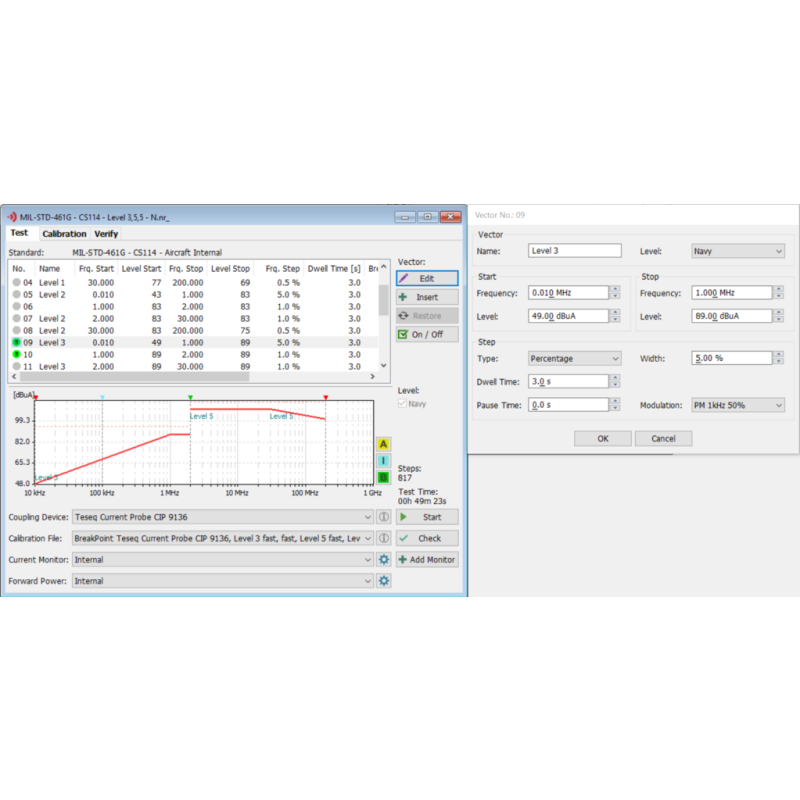
Task: Click the Check calibration icon
Action: (405, 538)
